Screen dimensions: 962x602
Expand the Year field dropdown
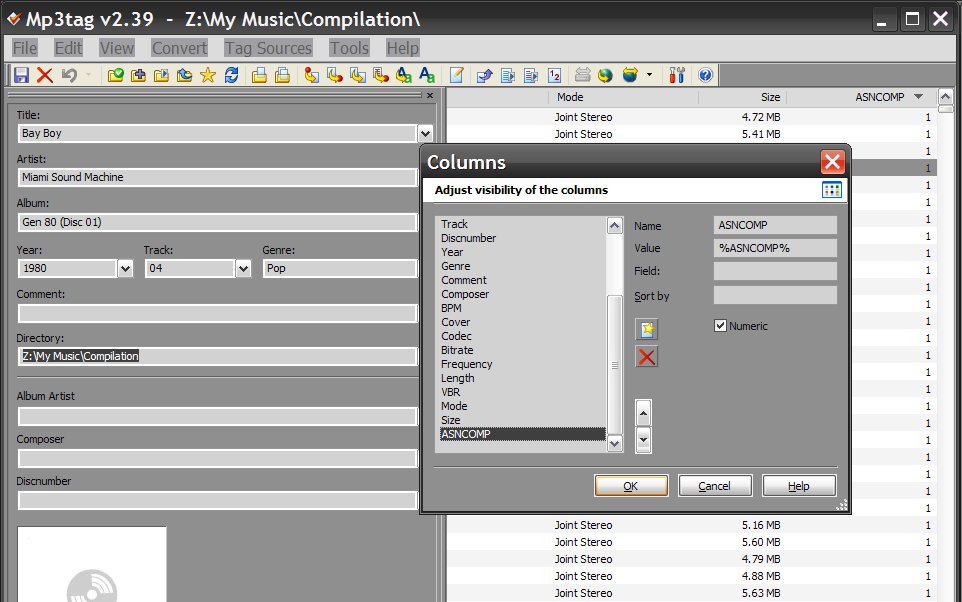(x=125, y=268)
